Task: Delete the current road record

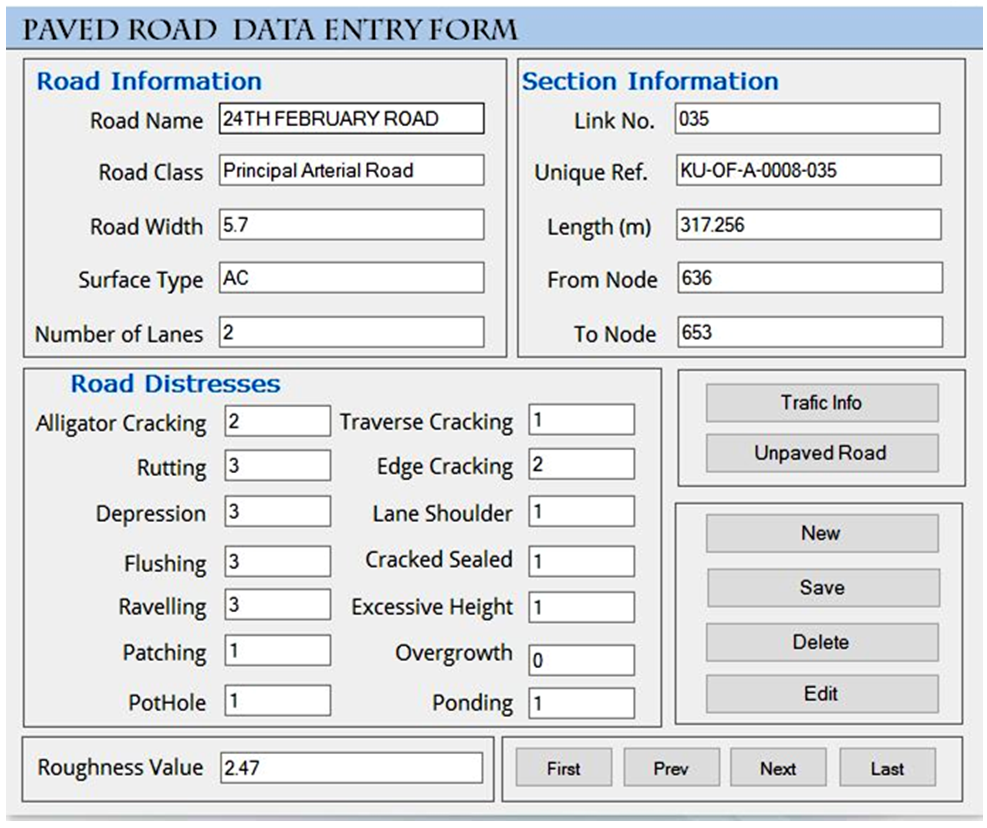Action: [x=821, y=642]
